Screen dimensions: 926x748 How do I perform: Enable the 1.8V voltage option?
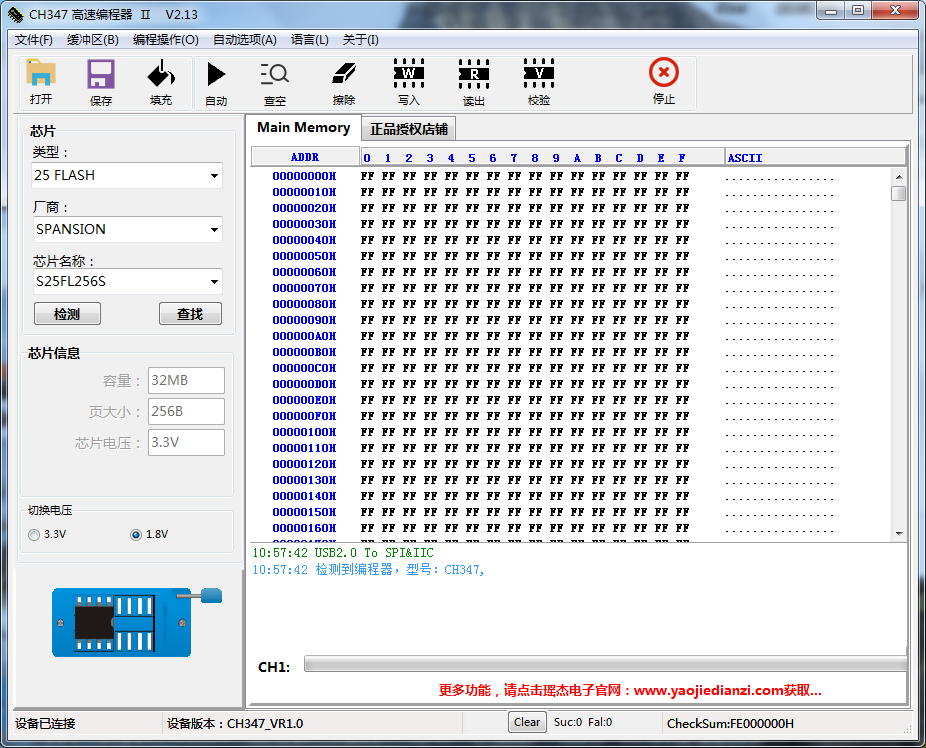pyautogui.click(x=135, y=535)
